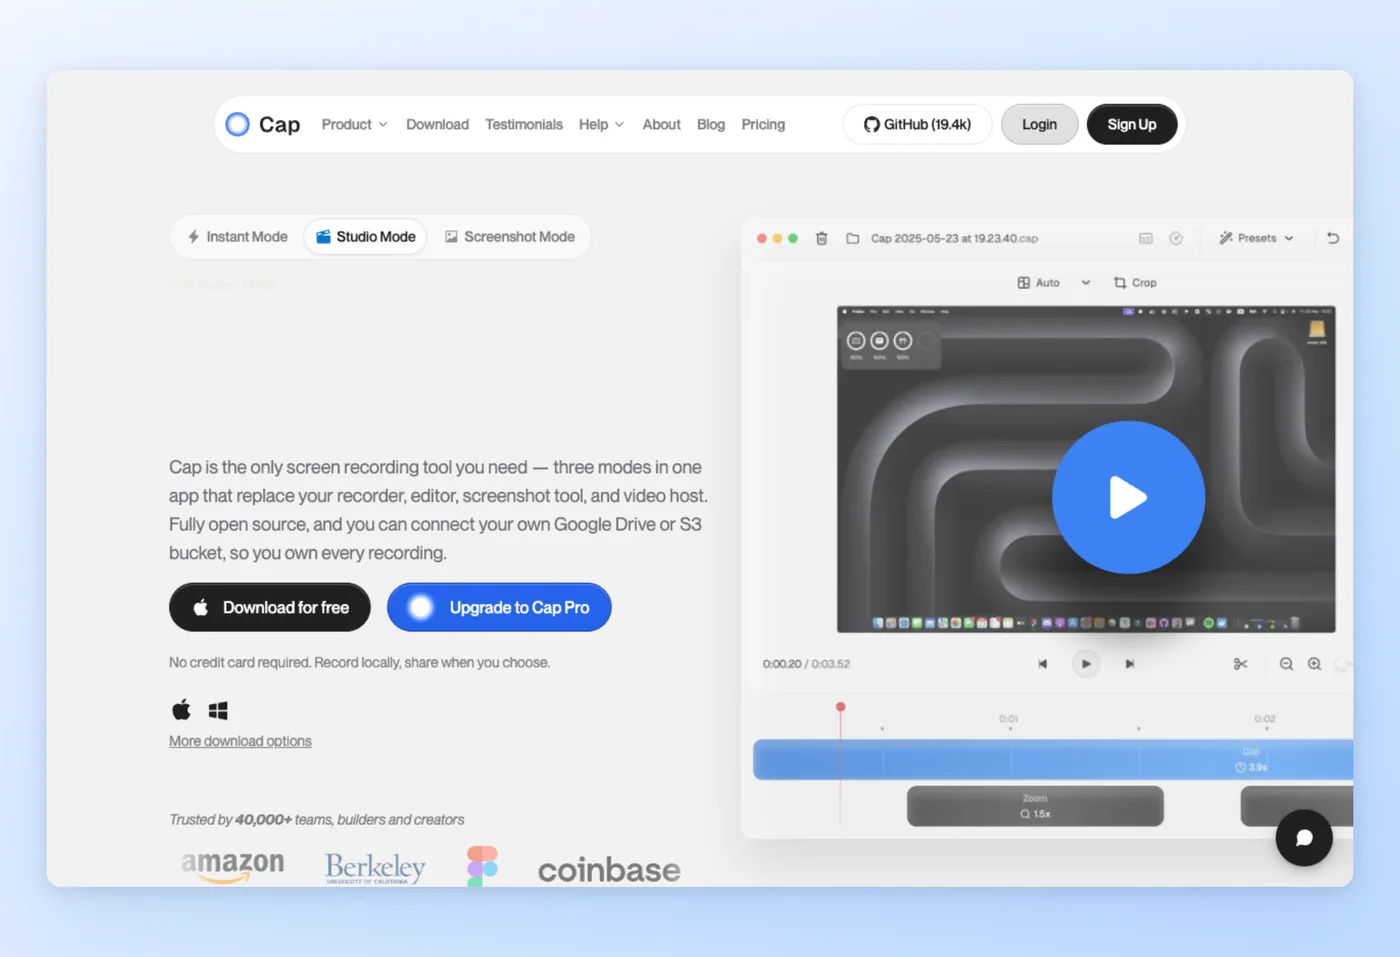This screenshot has width=1400, height=957.
Task: Open the Pricing page
Action: [x=763, y=124]
